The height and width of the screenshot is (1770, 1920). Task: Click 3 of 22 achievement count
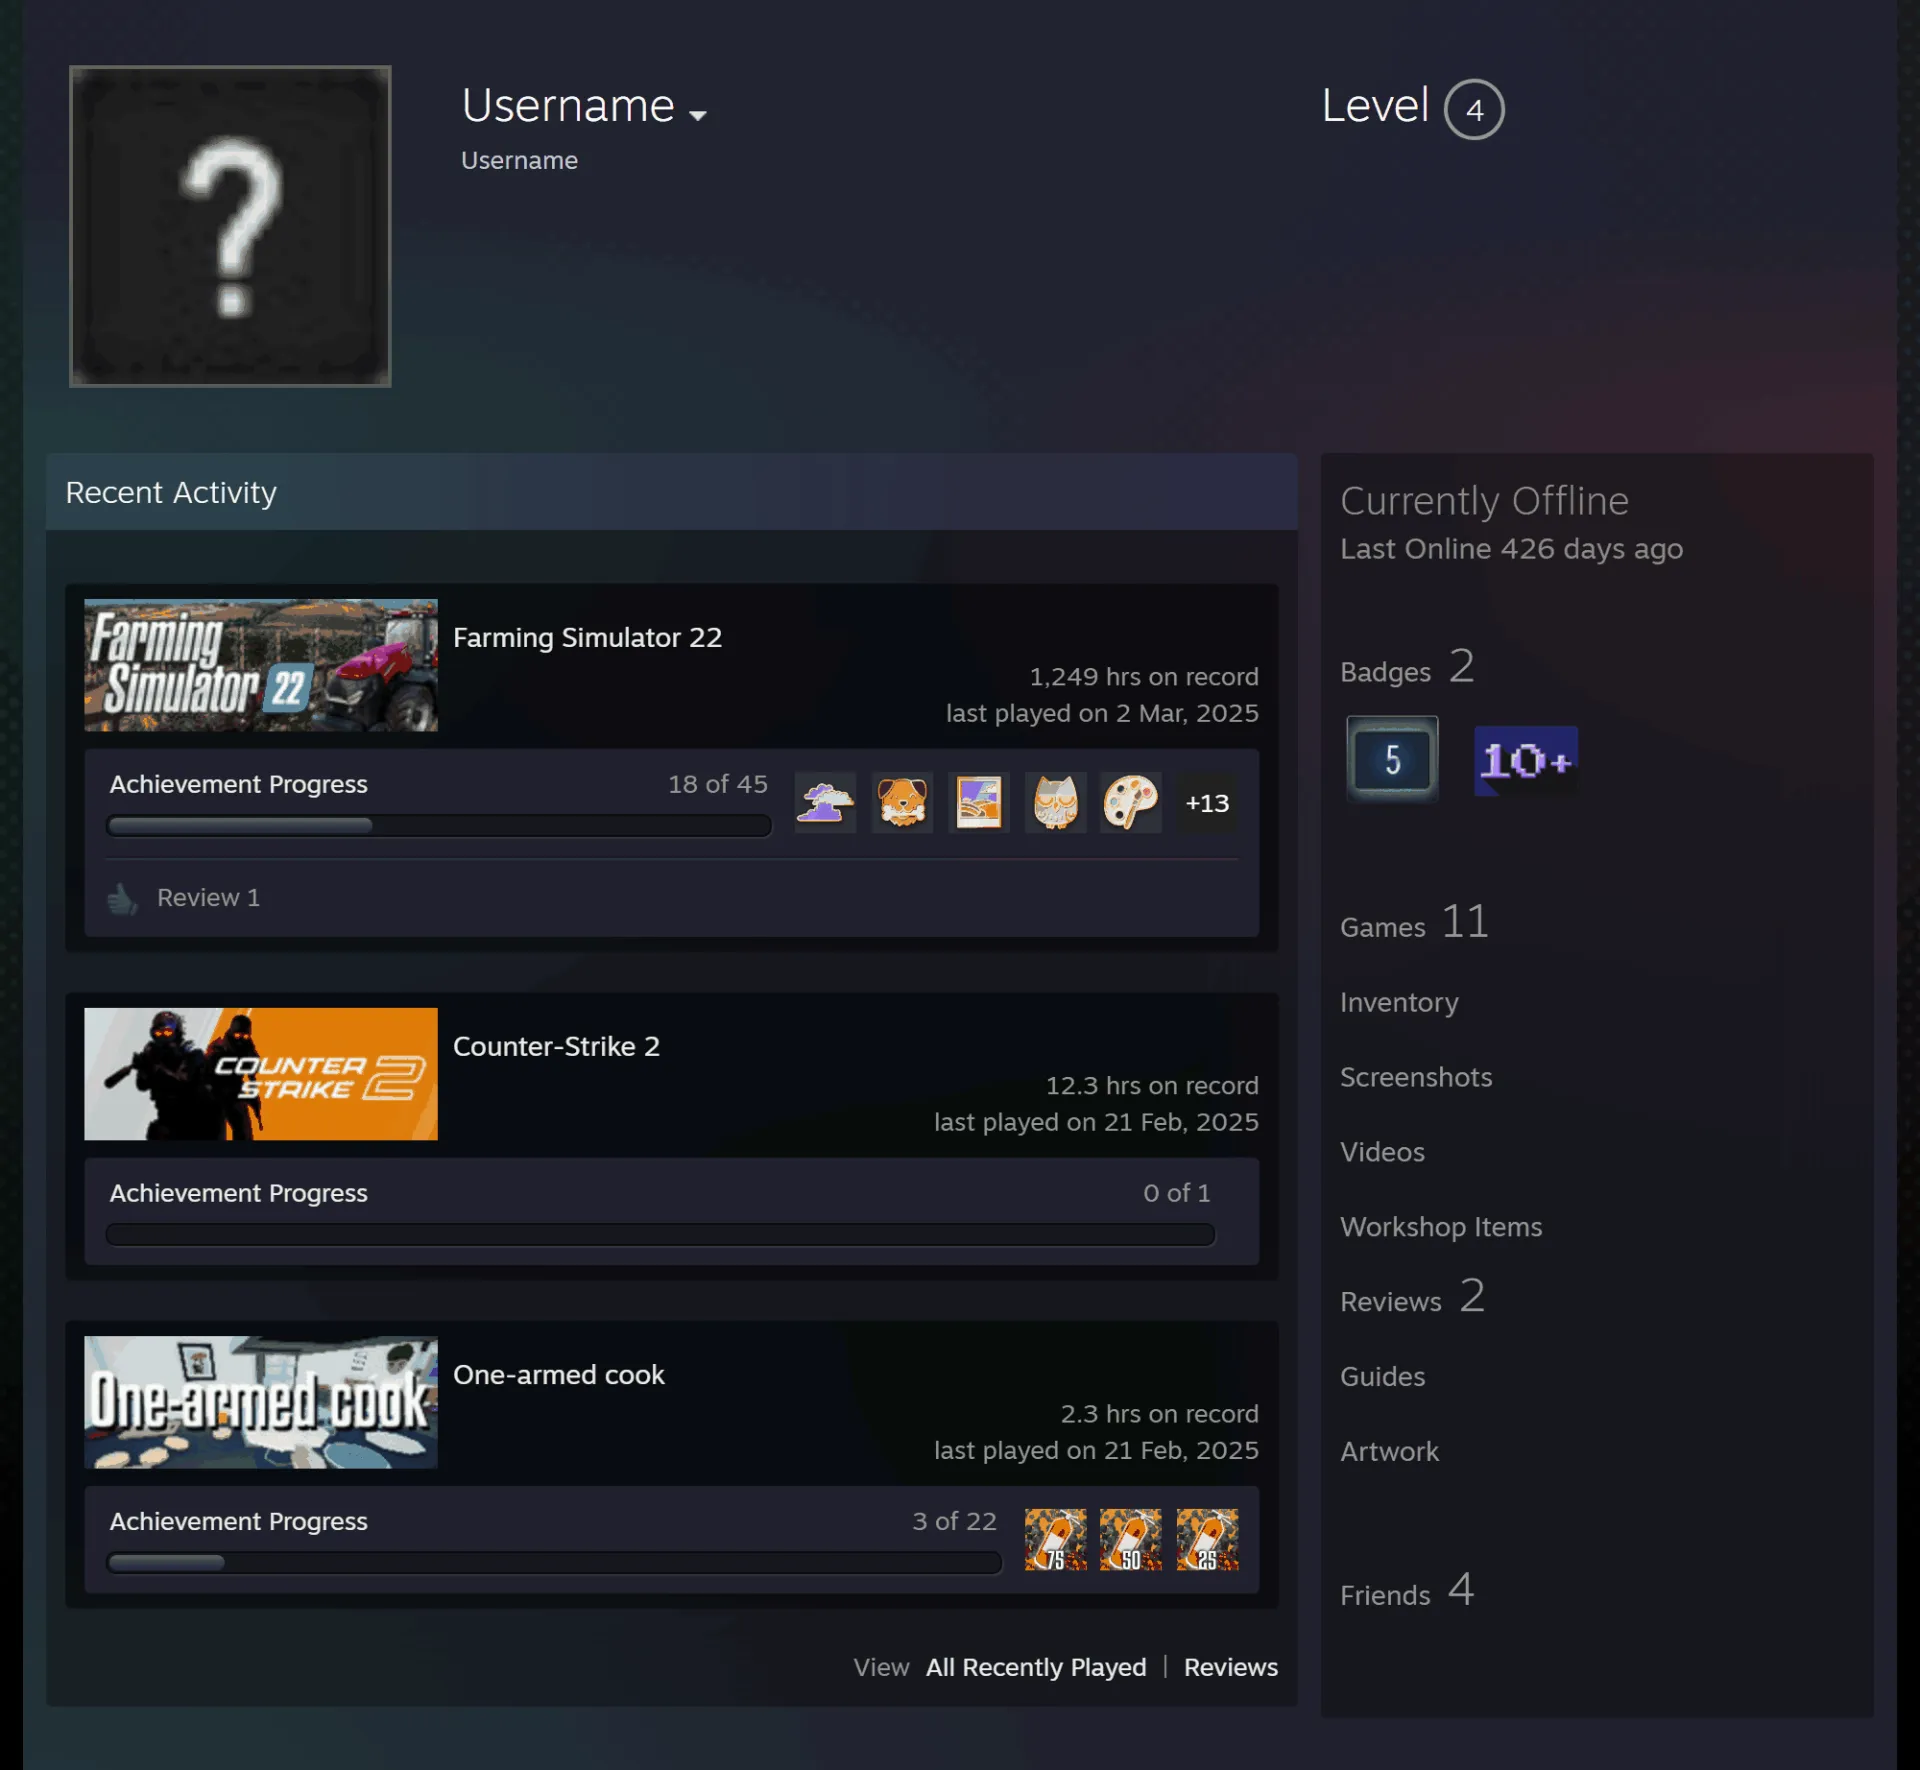pyautogui.click(x=954, y=1521)
